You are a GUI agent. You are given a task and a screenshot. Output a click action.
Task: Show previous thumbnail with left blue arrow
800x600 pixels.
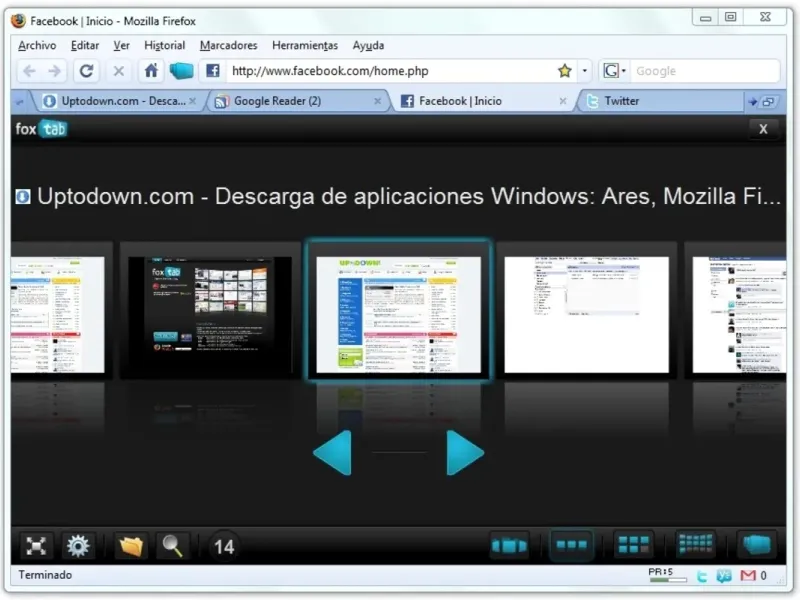333,453
